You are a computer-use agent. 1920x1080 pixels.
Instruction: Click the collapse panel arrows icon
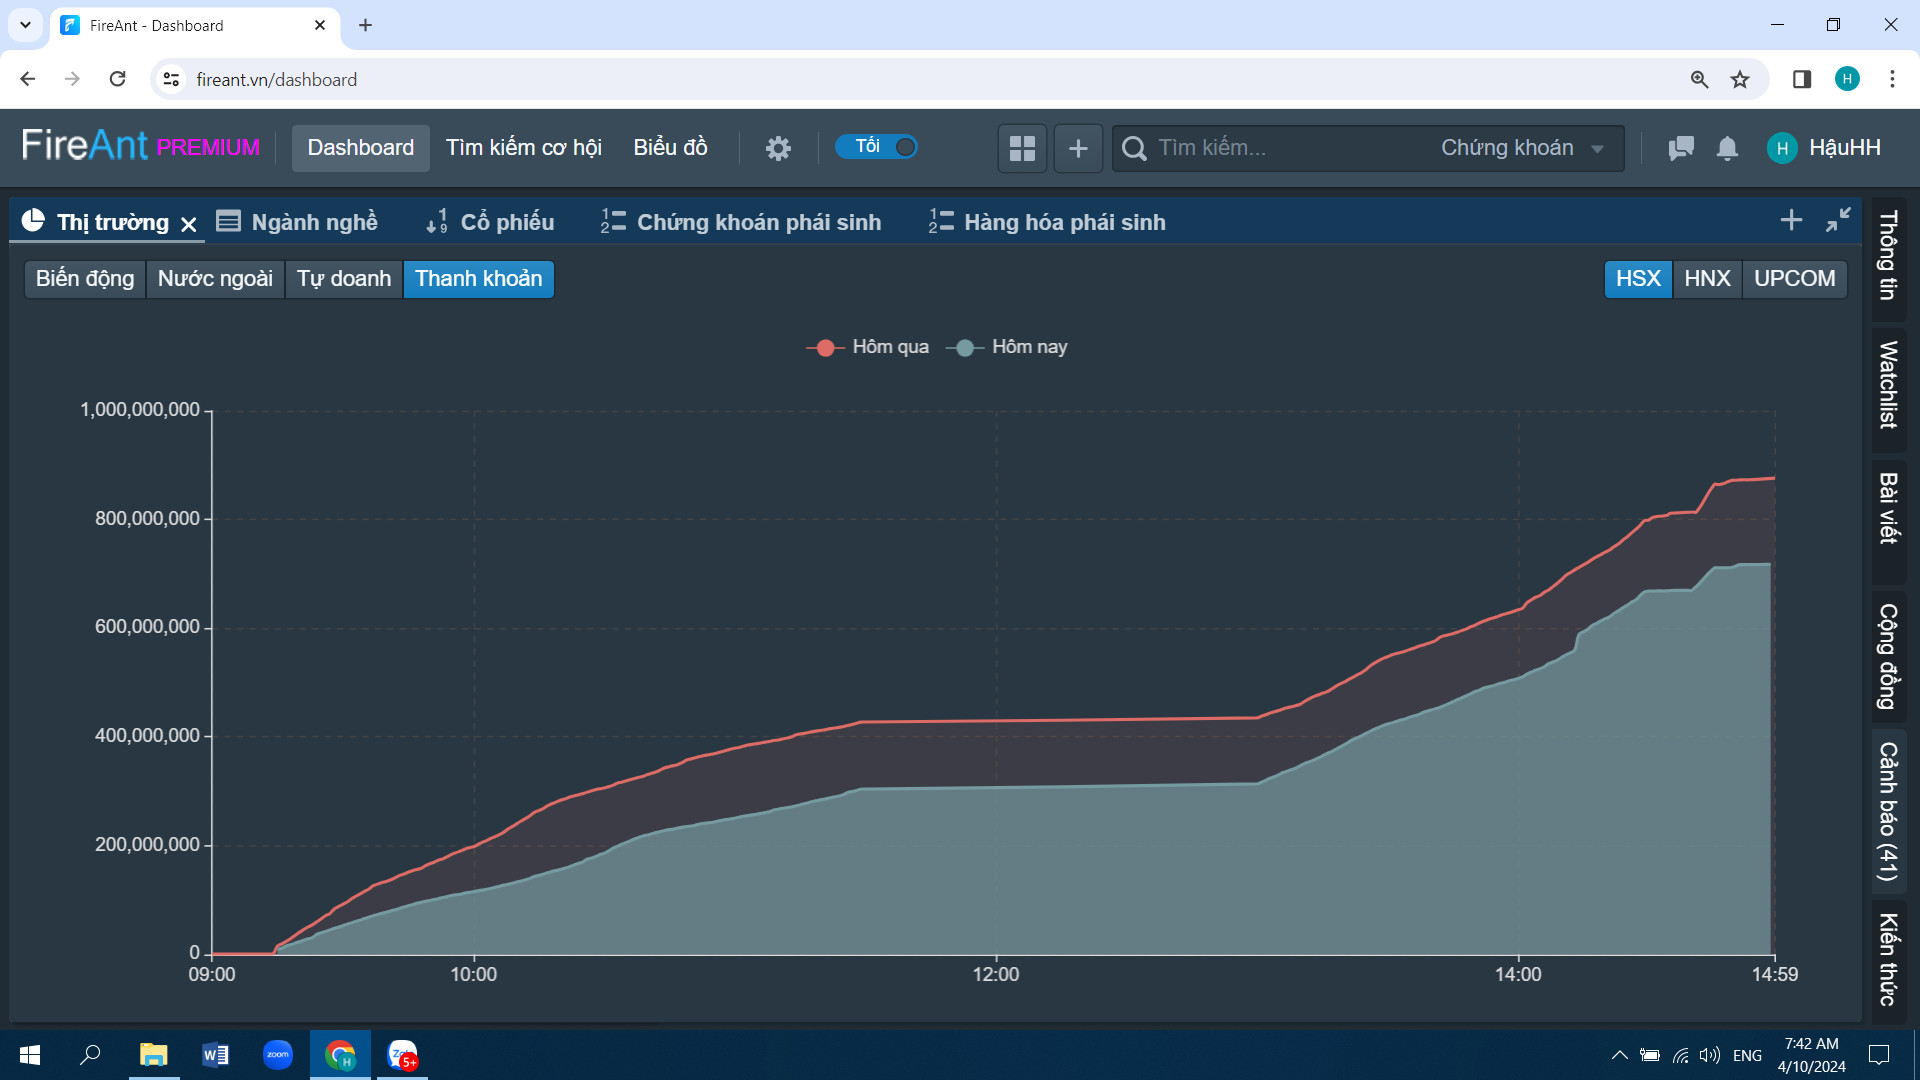(x=1838, y=220)
